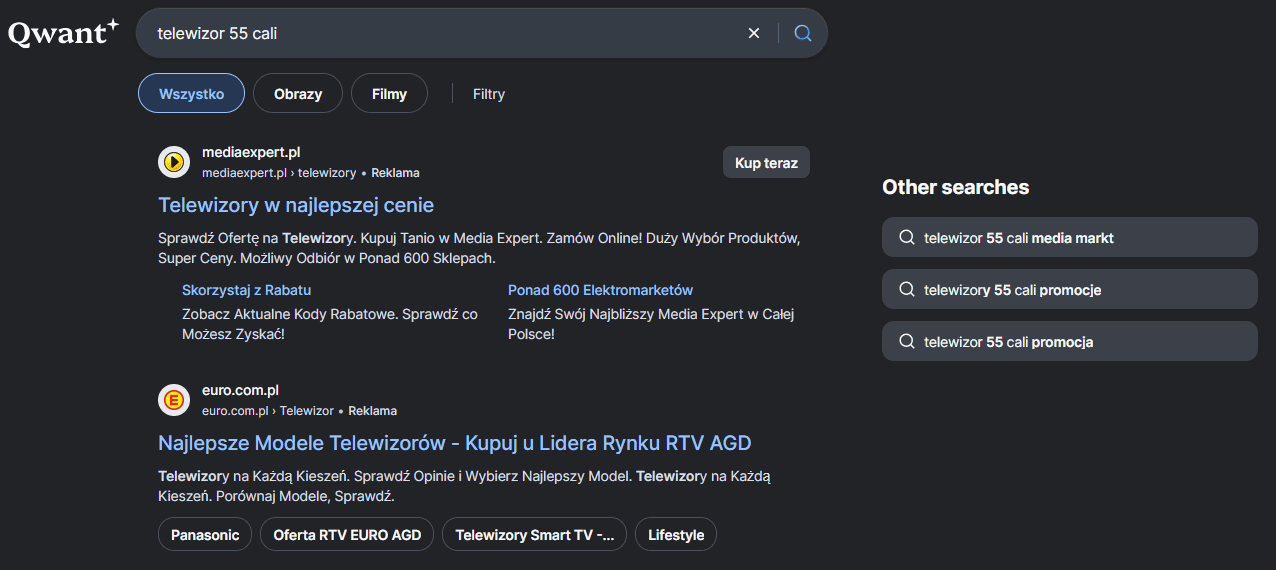
Task: Open 'Telewizory w najlepszej cenie' result
Action: click(x=296, y=205)
